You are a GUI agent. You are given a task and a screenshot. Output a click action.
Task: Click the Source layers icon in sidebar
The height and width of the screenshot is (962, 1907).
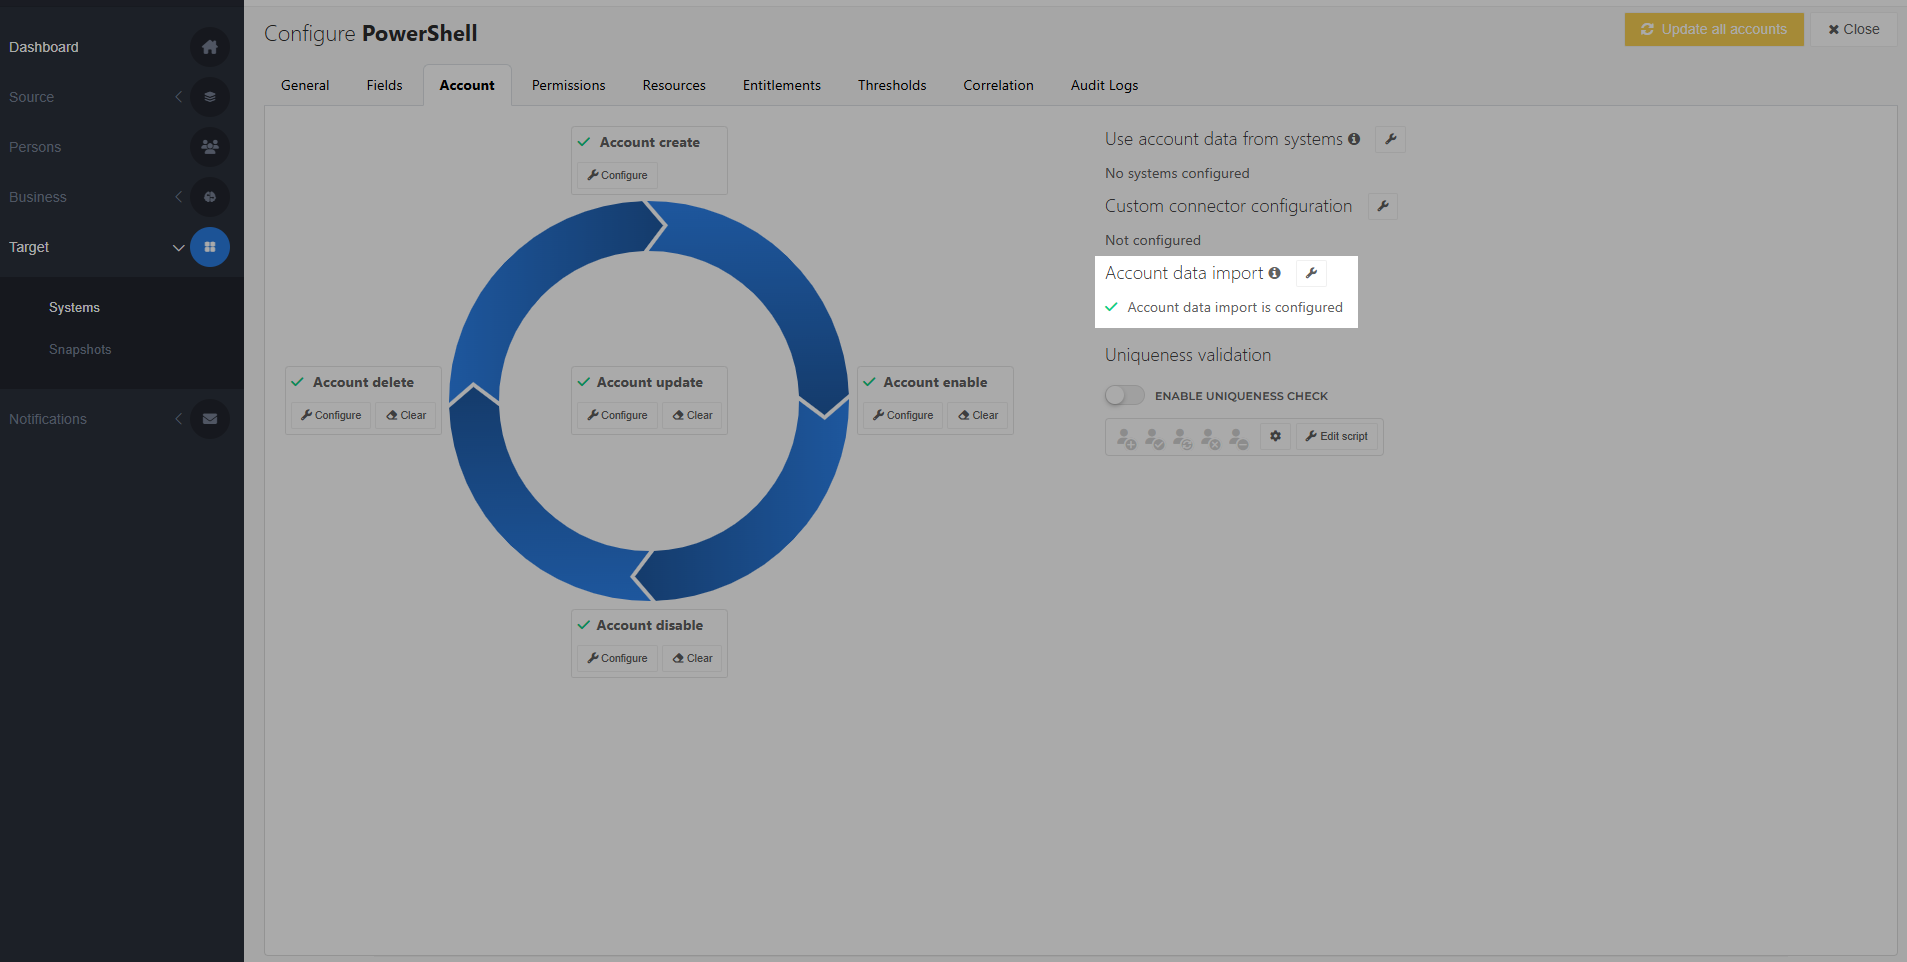coord(210,97)
